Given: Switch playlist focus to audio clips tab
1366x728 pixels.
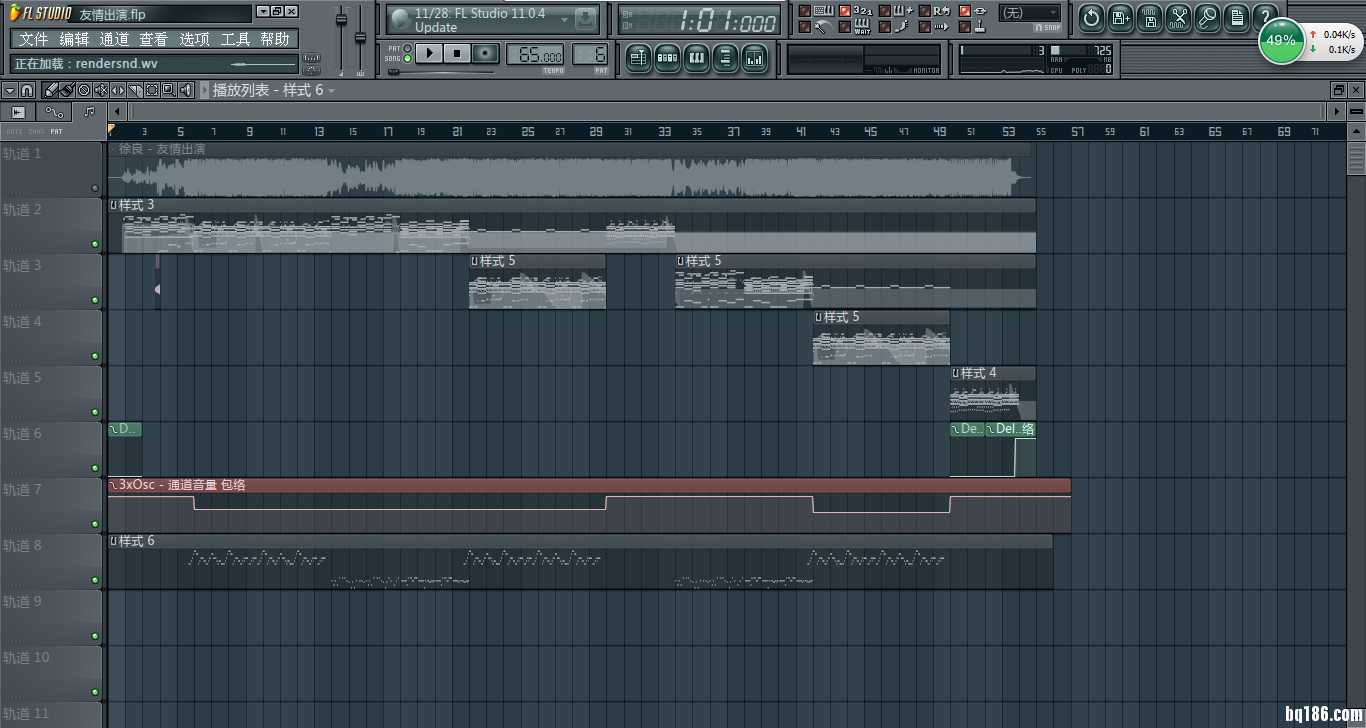Looking at the screenshot, I should pos(18,112).
